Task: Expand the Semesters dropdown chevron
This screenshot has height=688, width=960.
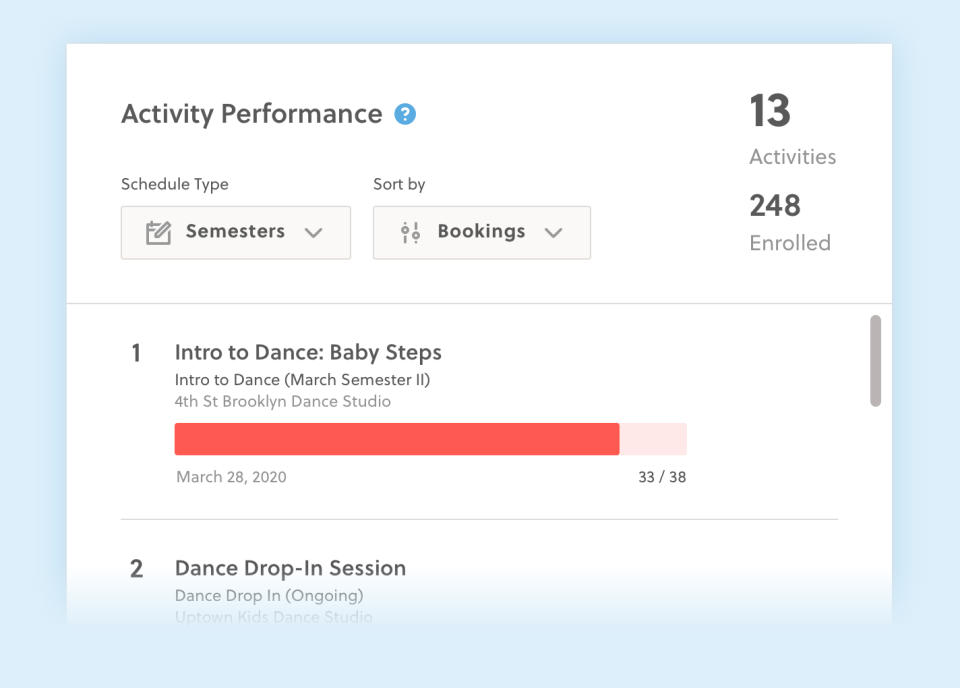Action: pos(314,233)
